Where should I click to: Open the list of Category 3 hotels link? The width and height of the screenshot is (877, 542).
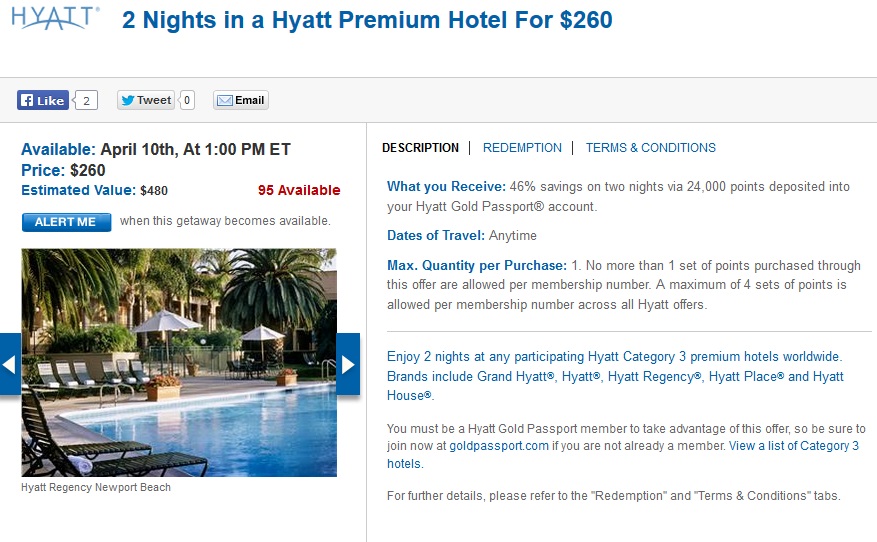[x=793, y=446]
